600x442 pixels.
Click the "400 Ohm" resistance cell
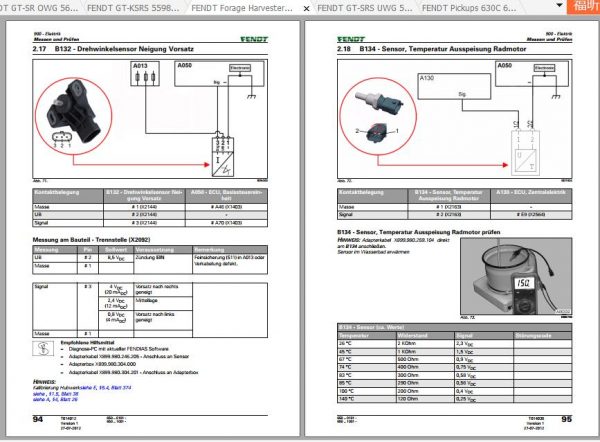(x=425, y=367)
